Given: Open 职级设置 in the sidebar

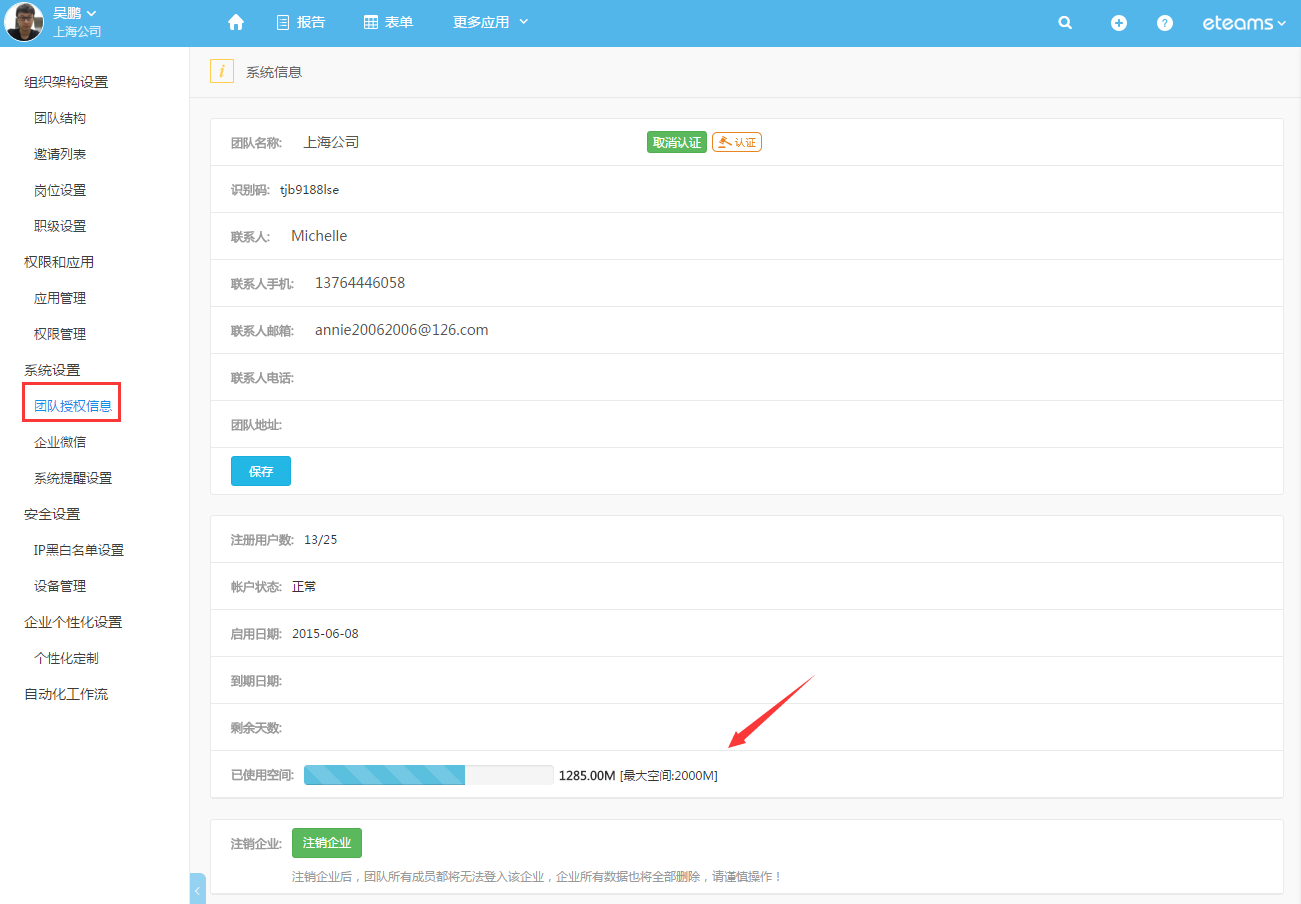Looking at the screenshot, I should pos(60,226).
